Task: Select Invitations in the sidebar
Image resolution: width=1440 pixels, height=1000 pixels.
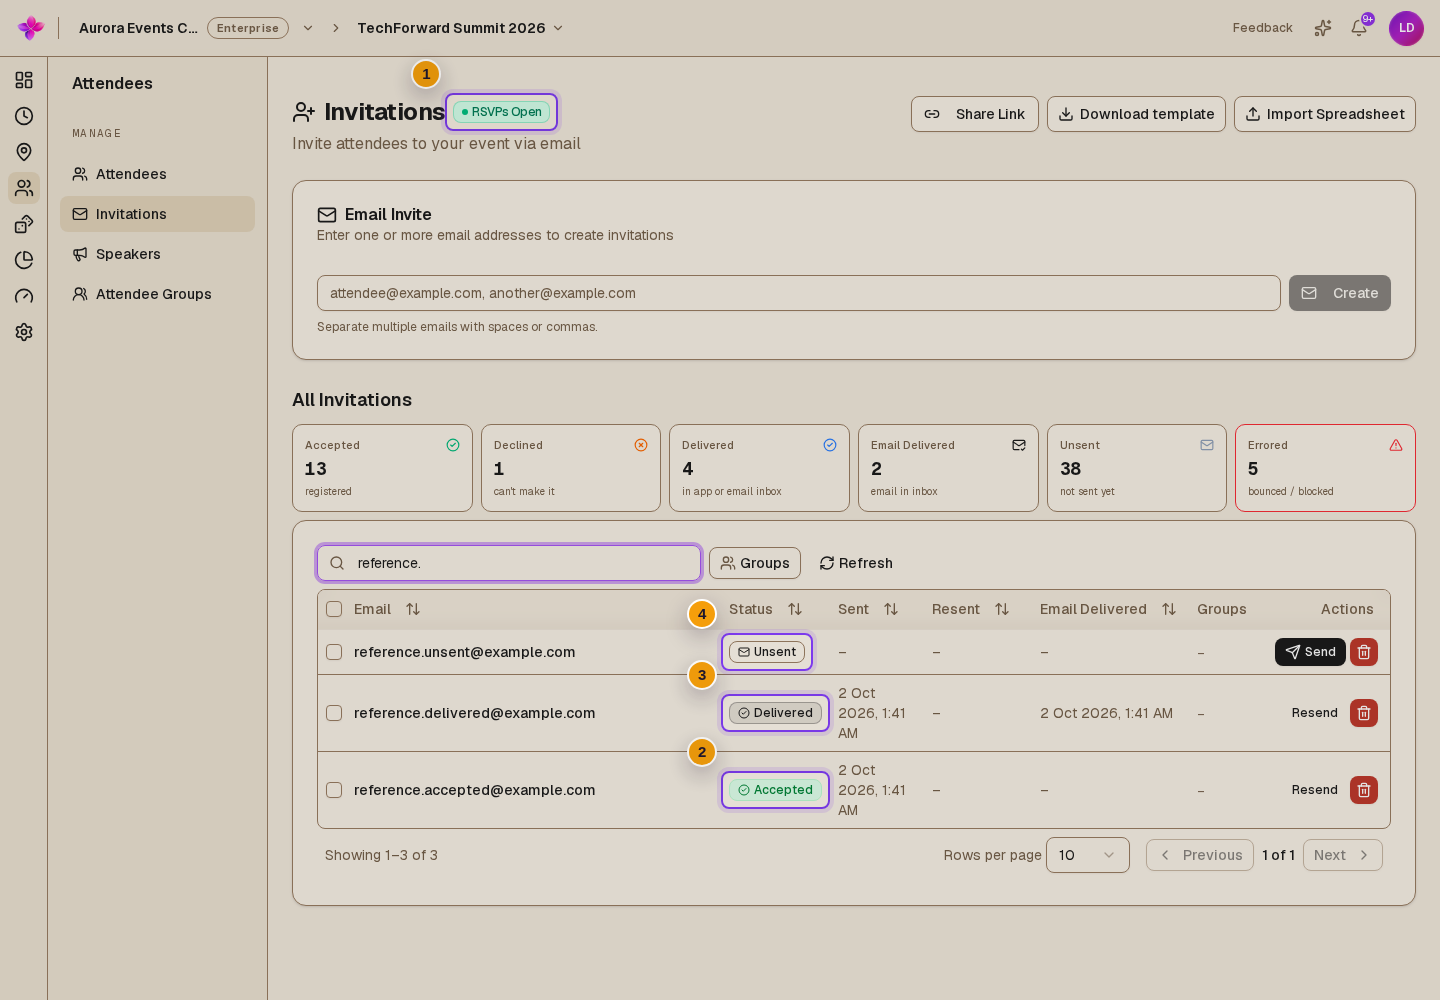Action: (157, 214)
